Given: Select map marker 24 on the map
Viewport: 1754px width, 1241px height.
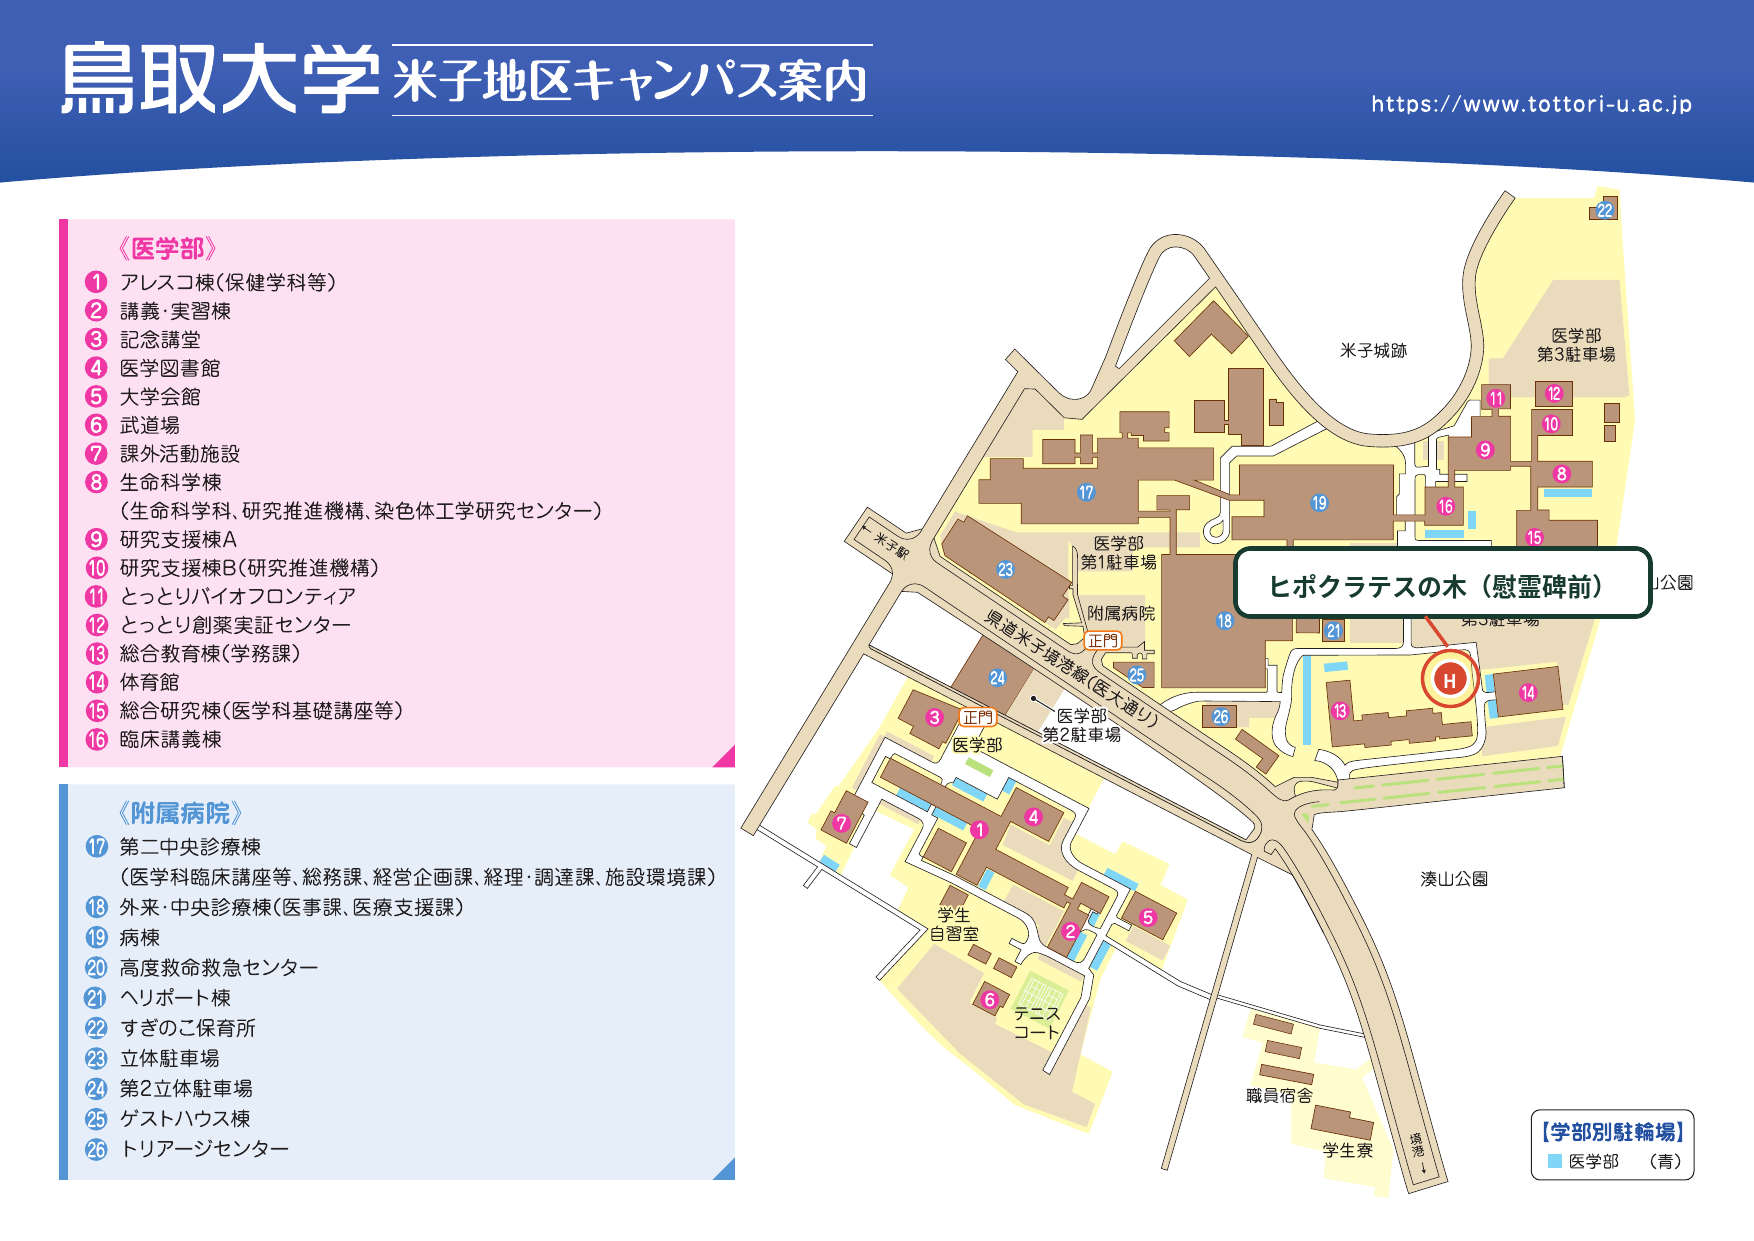Looking at the screenshot, I should point(997,678).
